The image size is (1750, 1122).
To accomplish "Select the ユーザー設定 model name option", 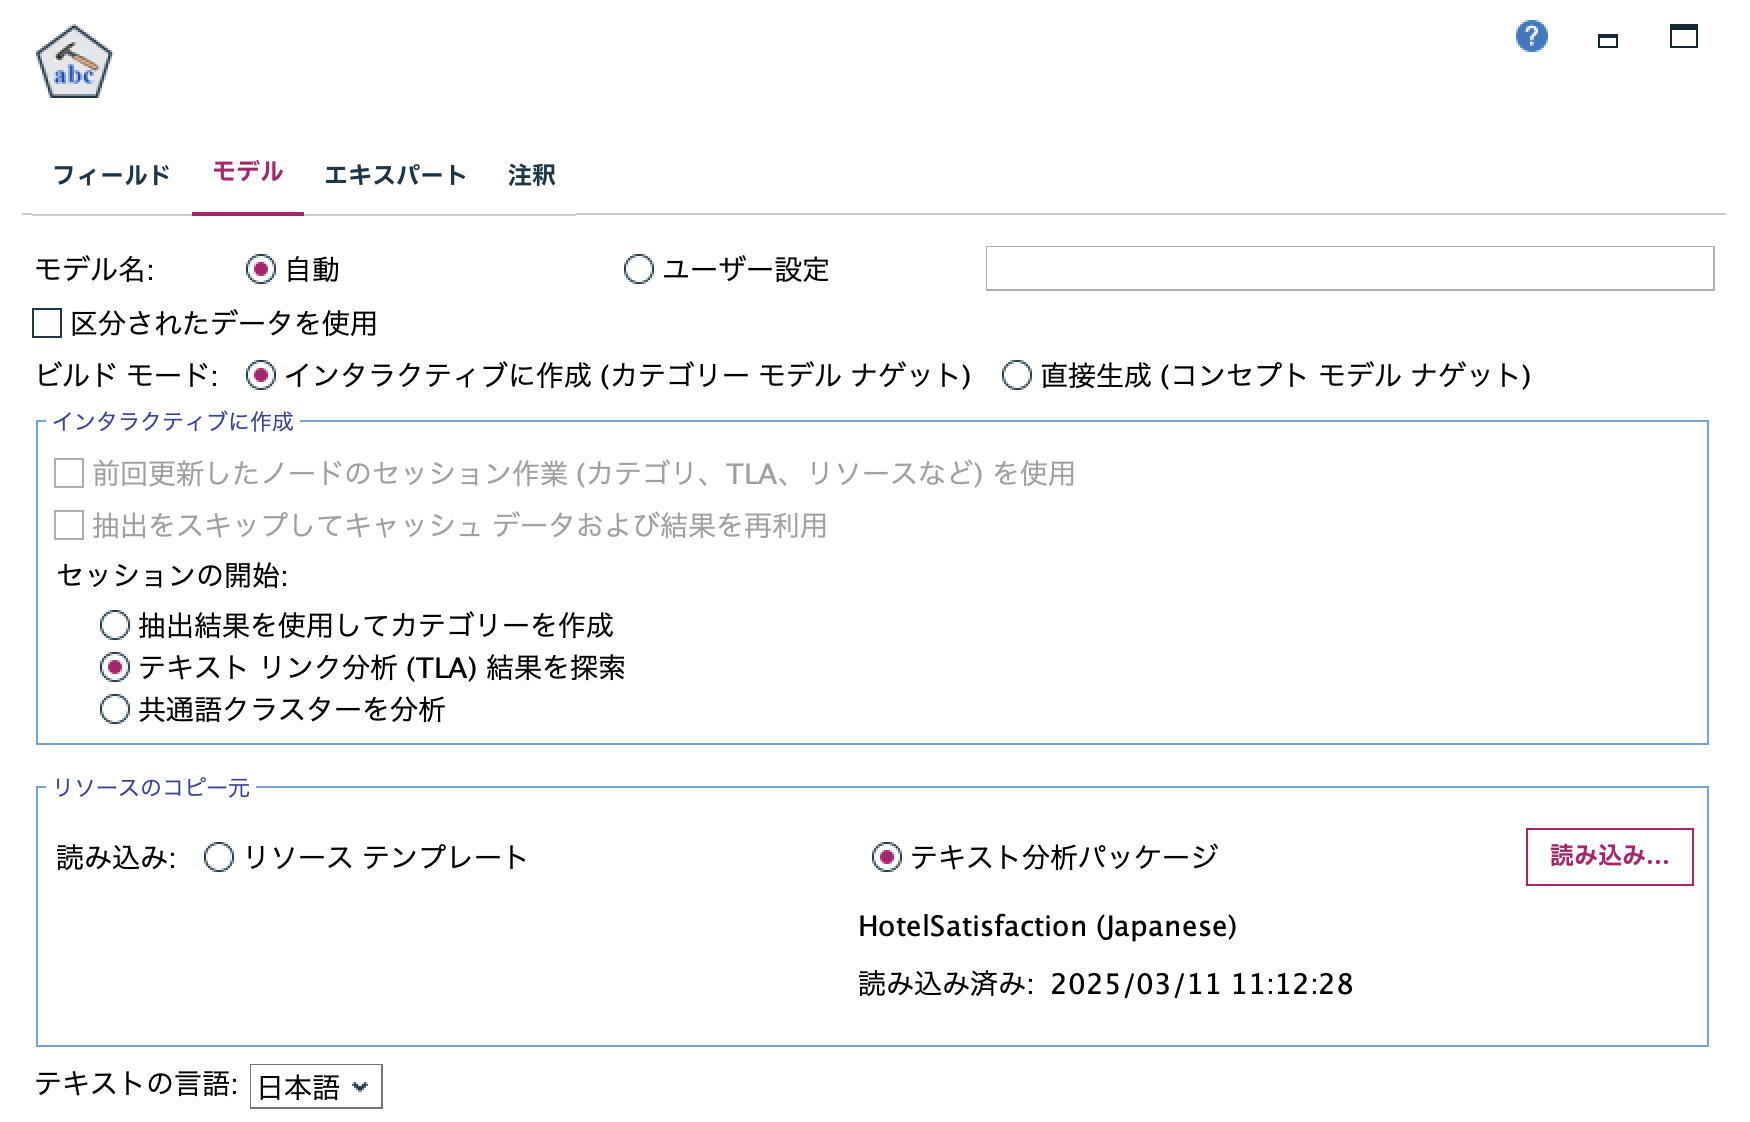I will 640,270.
